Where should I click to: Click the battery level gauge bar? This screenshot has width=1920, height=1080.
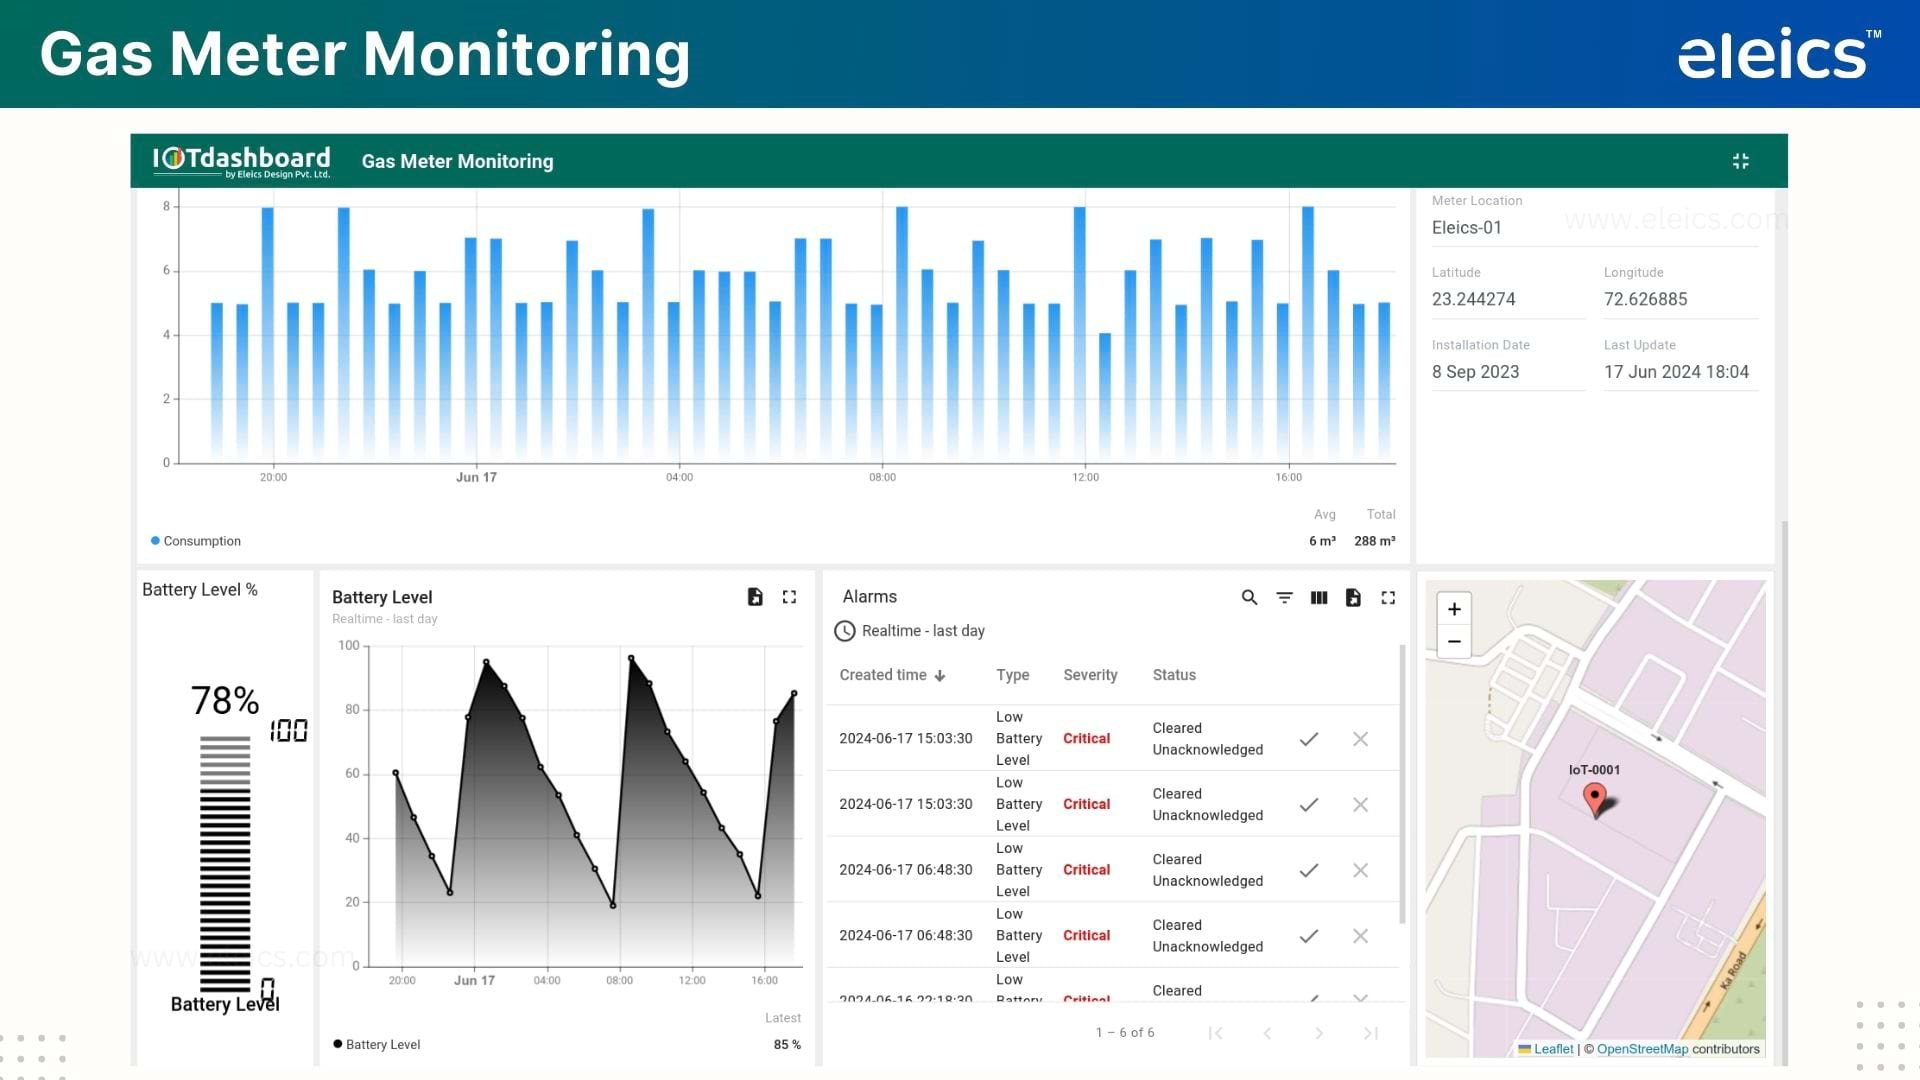click(x=225, y=863)
